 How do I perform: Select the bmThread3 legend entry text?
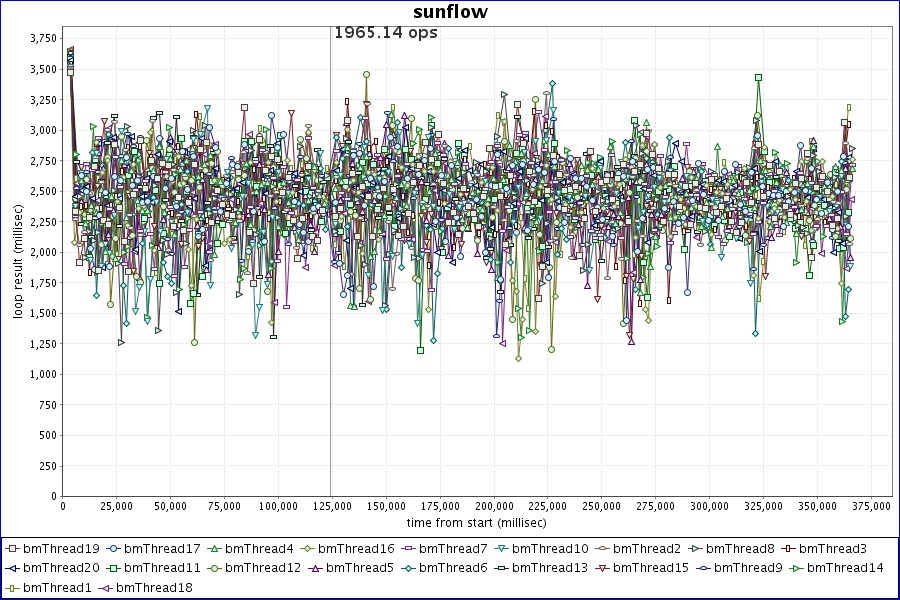click(833, 549)
